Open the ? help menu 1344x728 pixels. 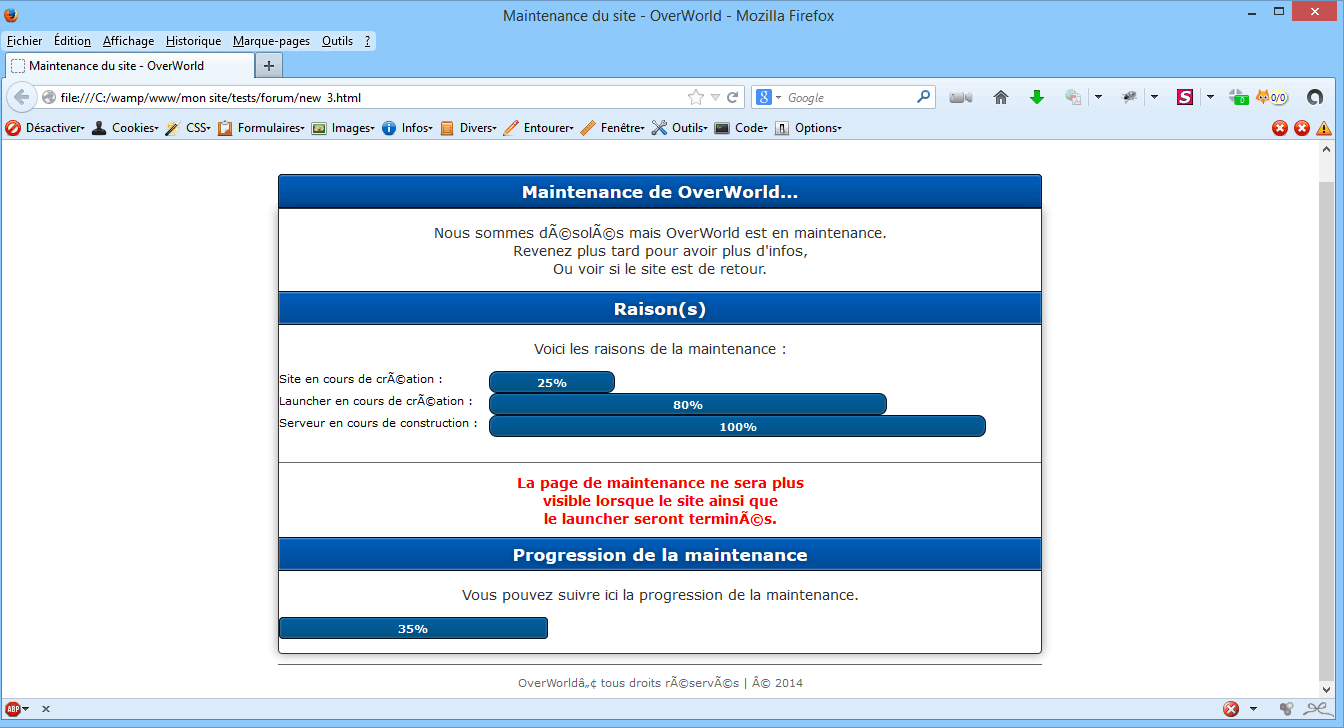(367, 41)
